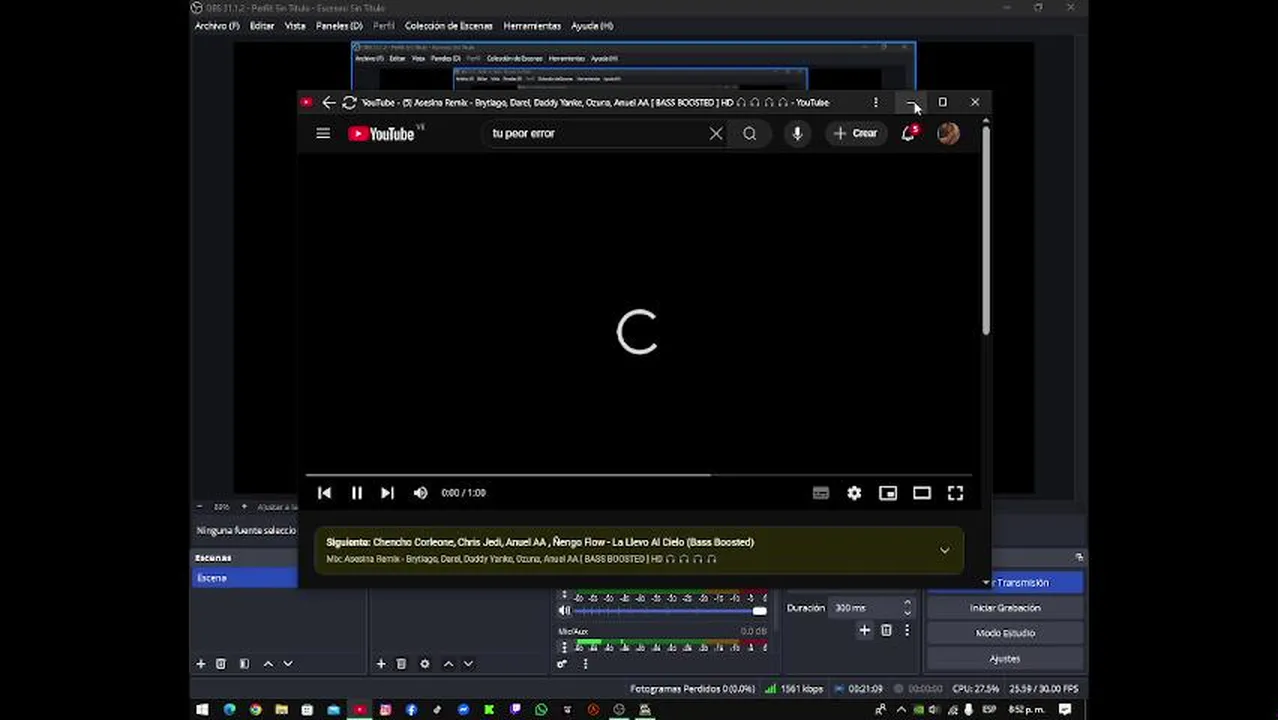Open the Ayuda menu in OBS

click(x=592, y=26)
